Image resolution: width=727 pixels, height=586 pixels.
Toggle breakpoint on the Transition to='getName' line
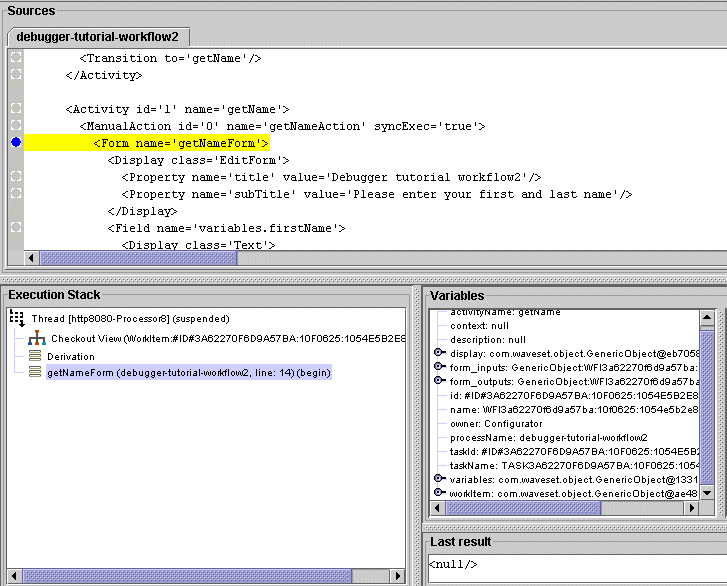[x=16, y=57]
